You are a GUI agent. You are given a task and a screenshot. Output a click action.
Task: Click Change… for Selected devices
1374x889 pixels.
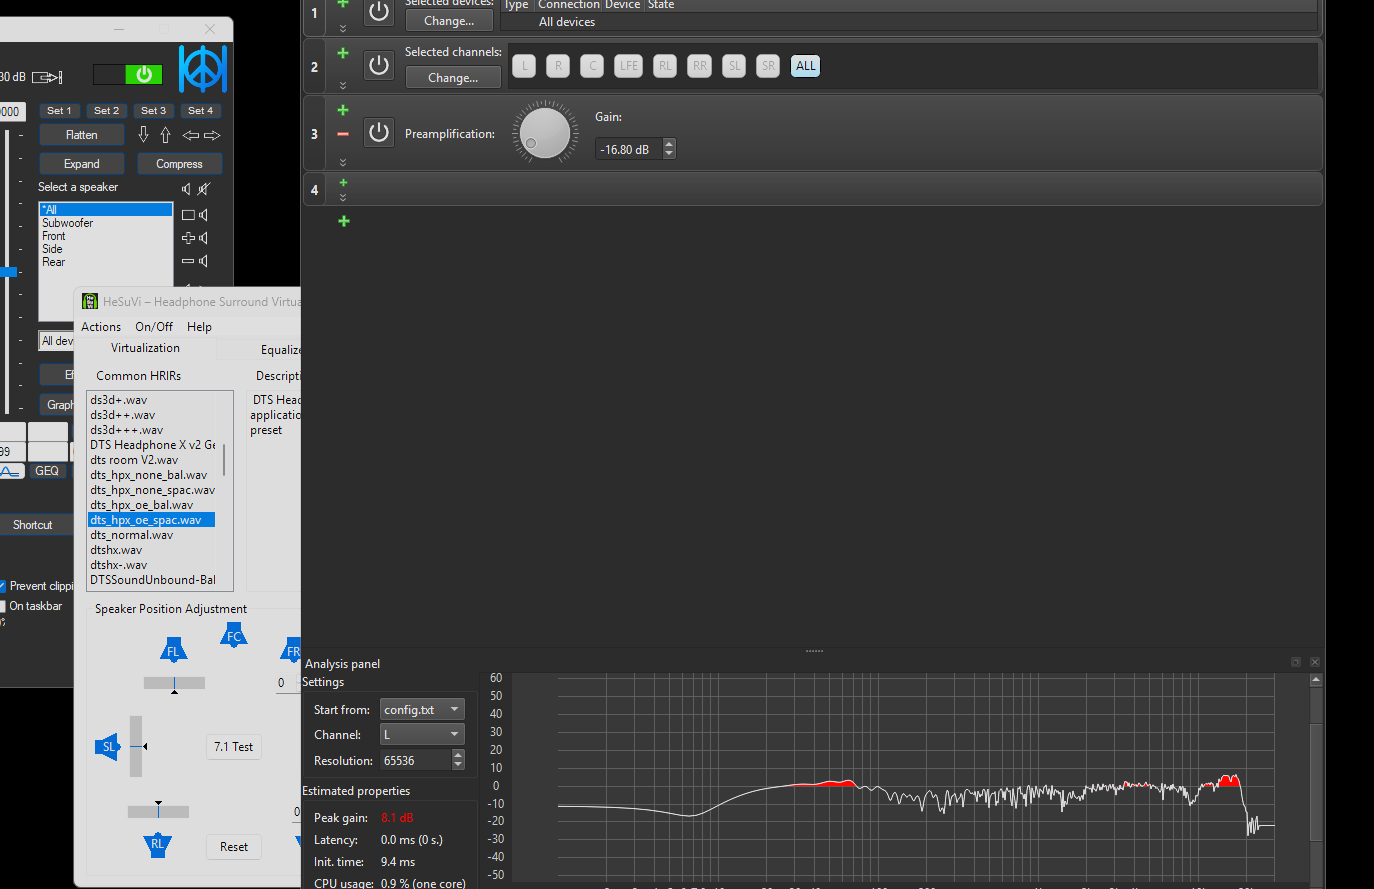[449, 21]
